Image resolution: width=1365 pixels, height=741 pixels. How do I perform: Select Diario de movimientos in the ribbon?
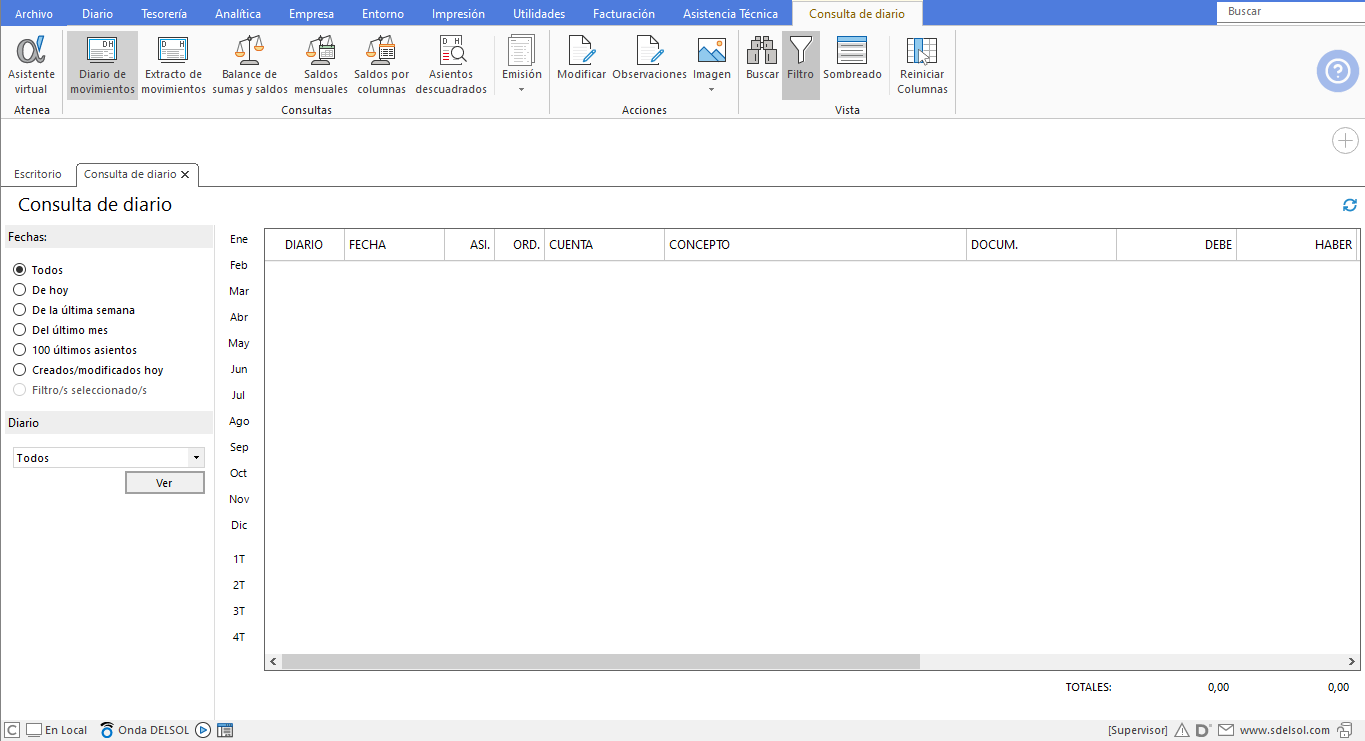(102, 66)
